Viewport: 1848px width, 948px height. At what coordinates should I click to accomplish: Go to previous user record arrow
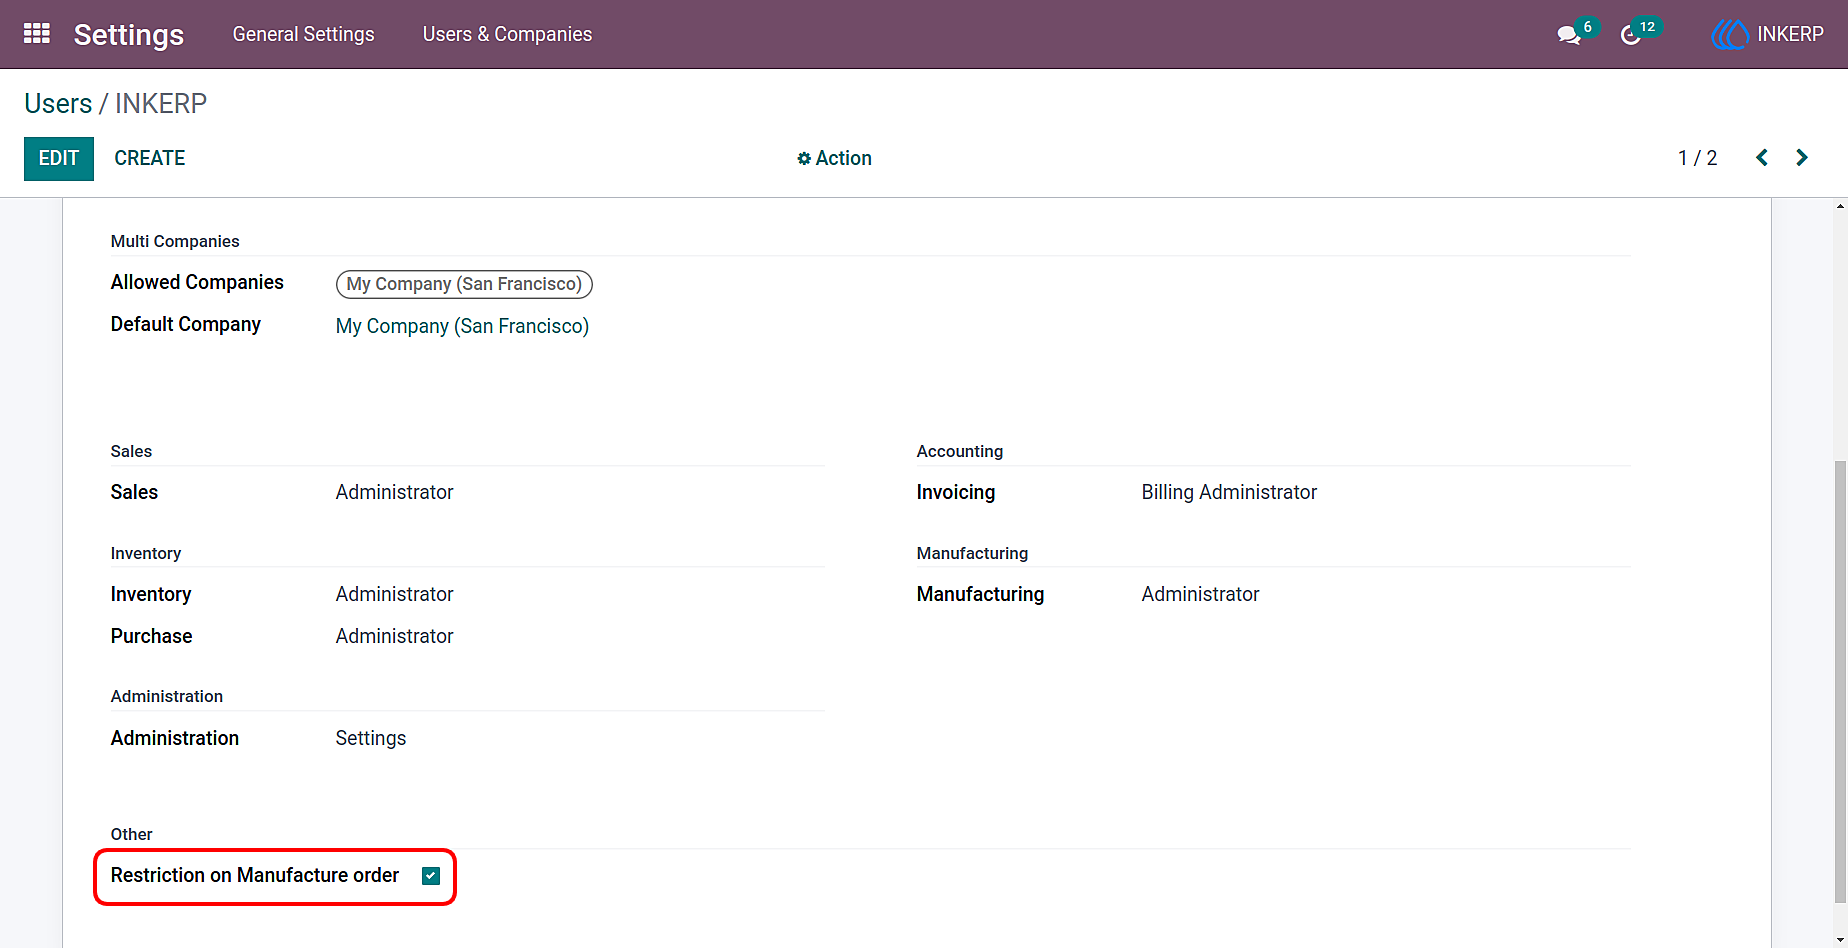(1762, 158)
